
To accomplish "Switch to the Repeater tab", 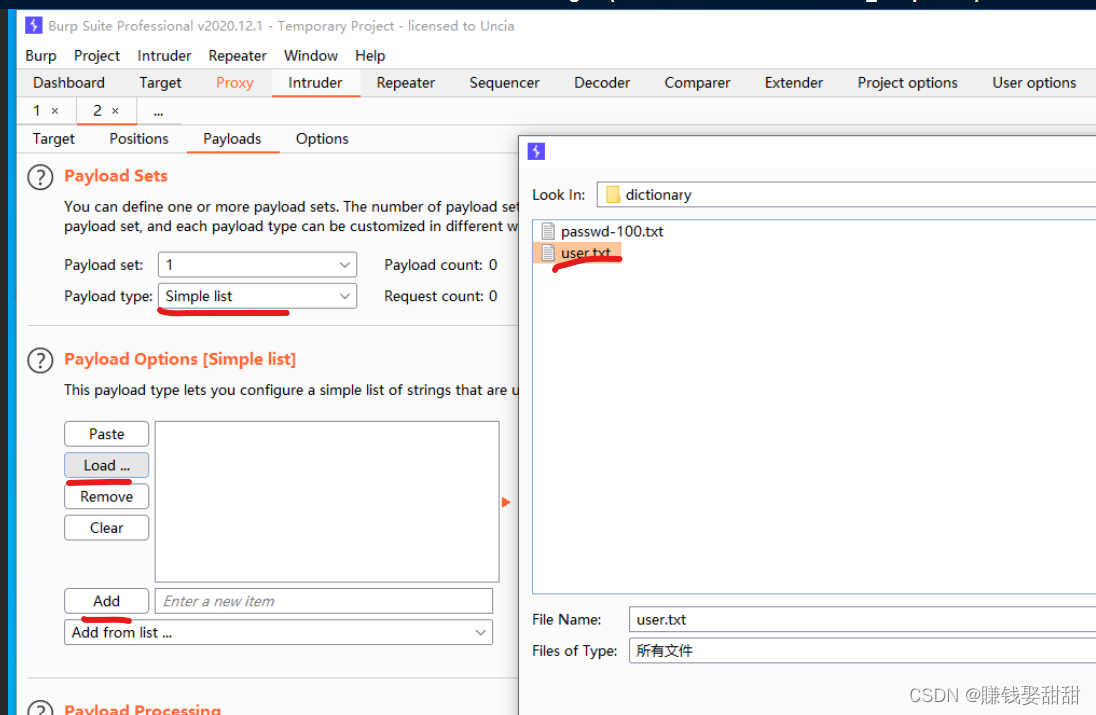I will (405, 82).
